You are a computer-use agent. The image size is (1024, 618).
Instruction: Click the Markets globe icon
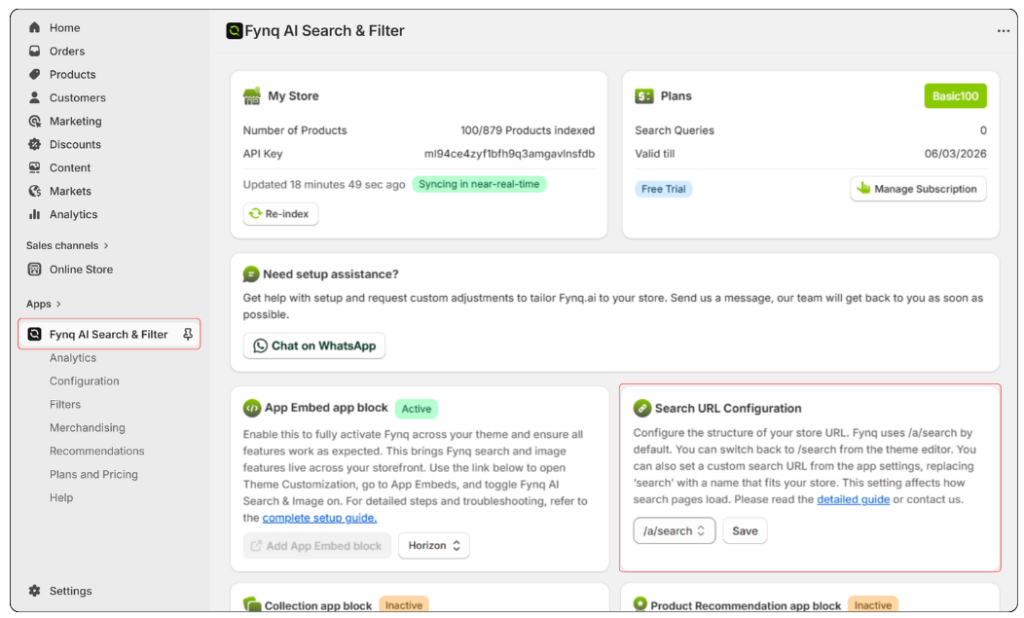coord(35,191)
